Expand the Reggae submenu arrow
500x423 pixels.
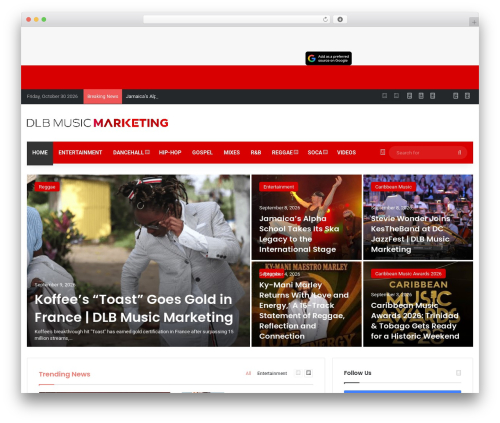tap(296, 152)
